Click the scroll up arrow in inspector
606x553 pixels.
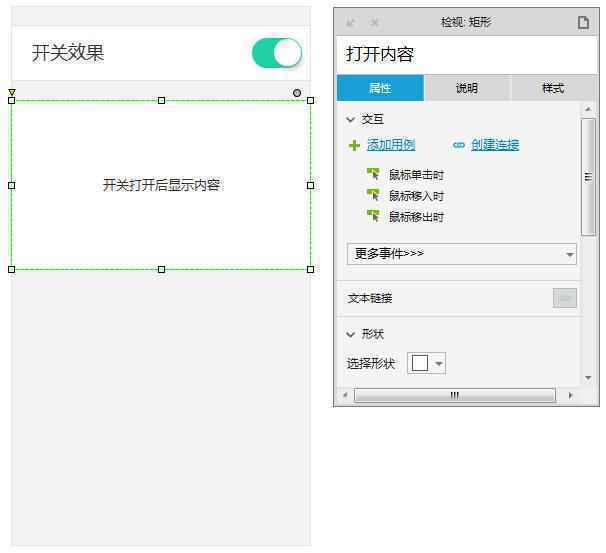click(588, 110)
